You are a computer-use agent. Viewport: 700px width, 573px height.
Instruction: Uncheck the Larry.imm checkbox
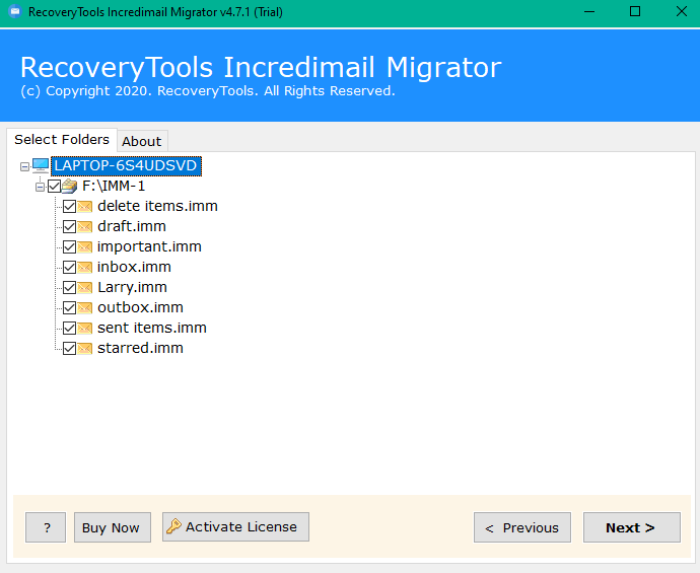69,287
